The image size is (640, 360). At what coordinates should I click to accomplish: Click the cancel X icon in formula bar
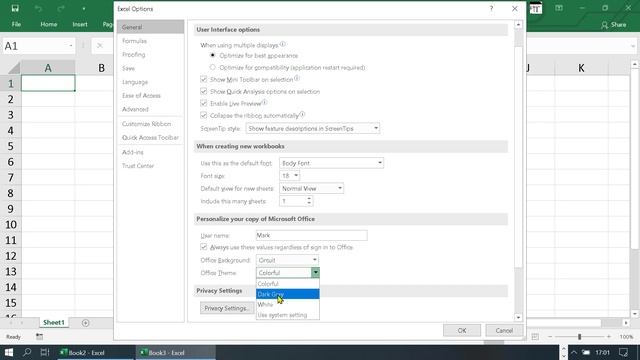pyautogui.click(x=100, y=46)
